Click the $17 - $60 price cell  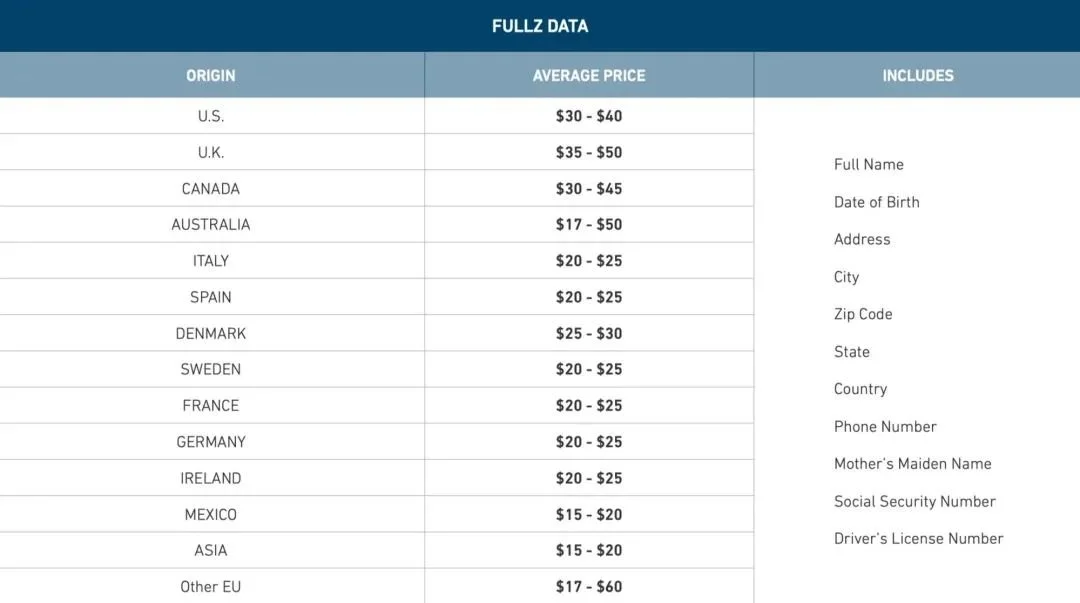[589, 586]
